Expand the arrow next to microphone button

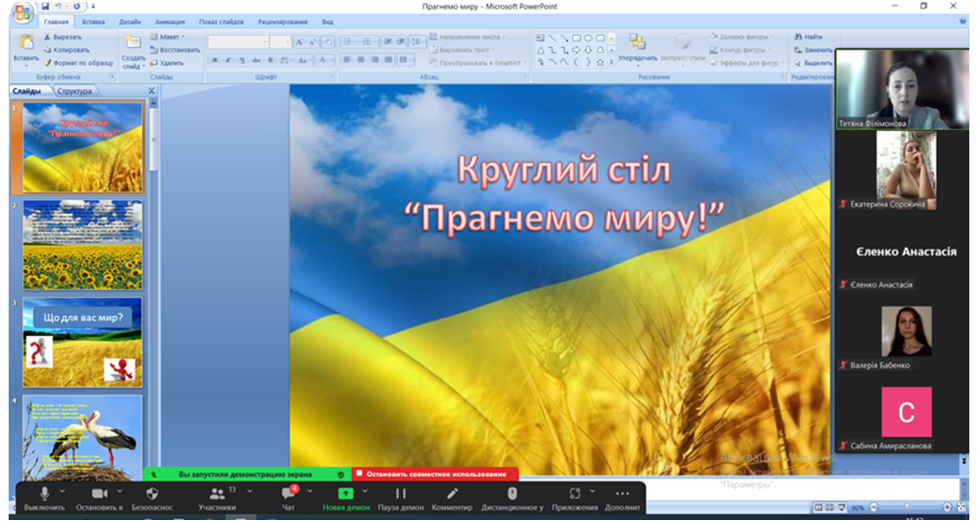64,491
